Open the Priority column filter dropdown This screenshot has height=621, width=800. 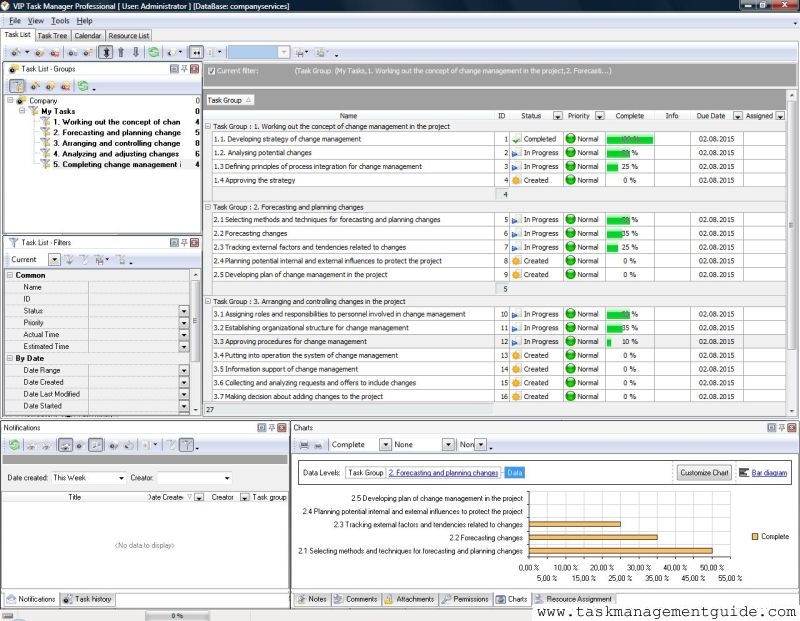(x=600, y=116)
